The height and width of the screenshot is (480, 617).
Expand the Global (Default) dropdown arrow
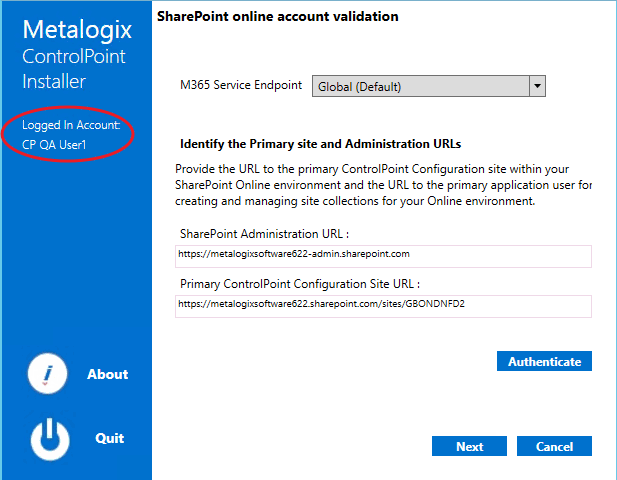click(538, 86)
